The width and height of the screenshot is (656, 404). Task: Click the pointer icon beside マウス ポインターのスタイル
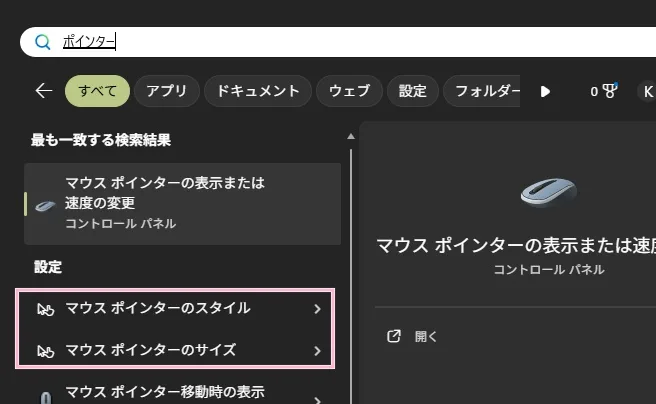coord(46,309)
